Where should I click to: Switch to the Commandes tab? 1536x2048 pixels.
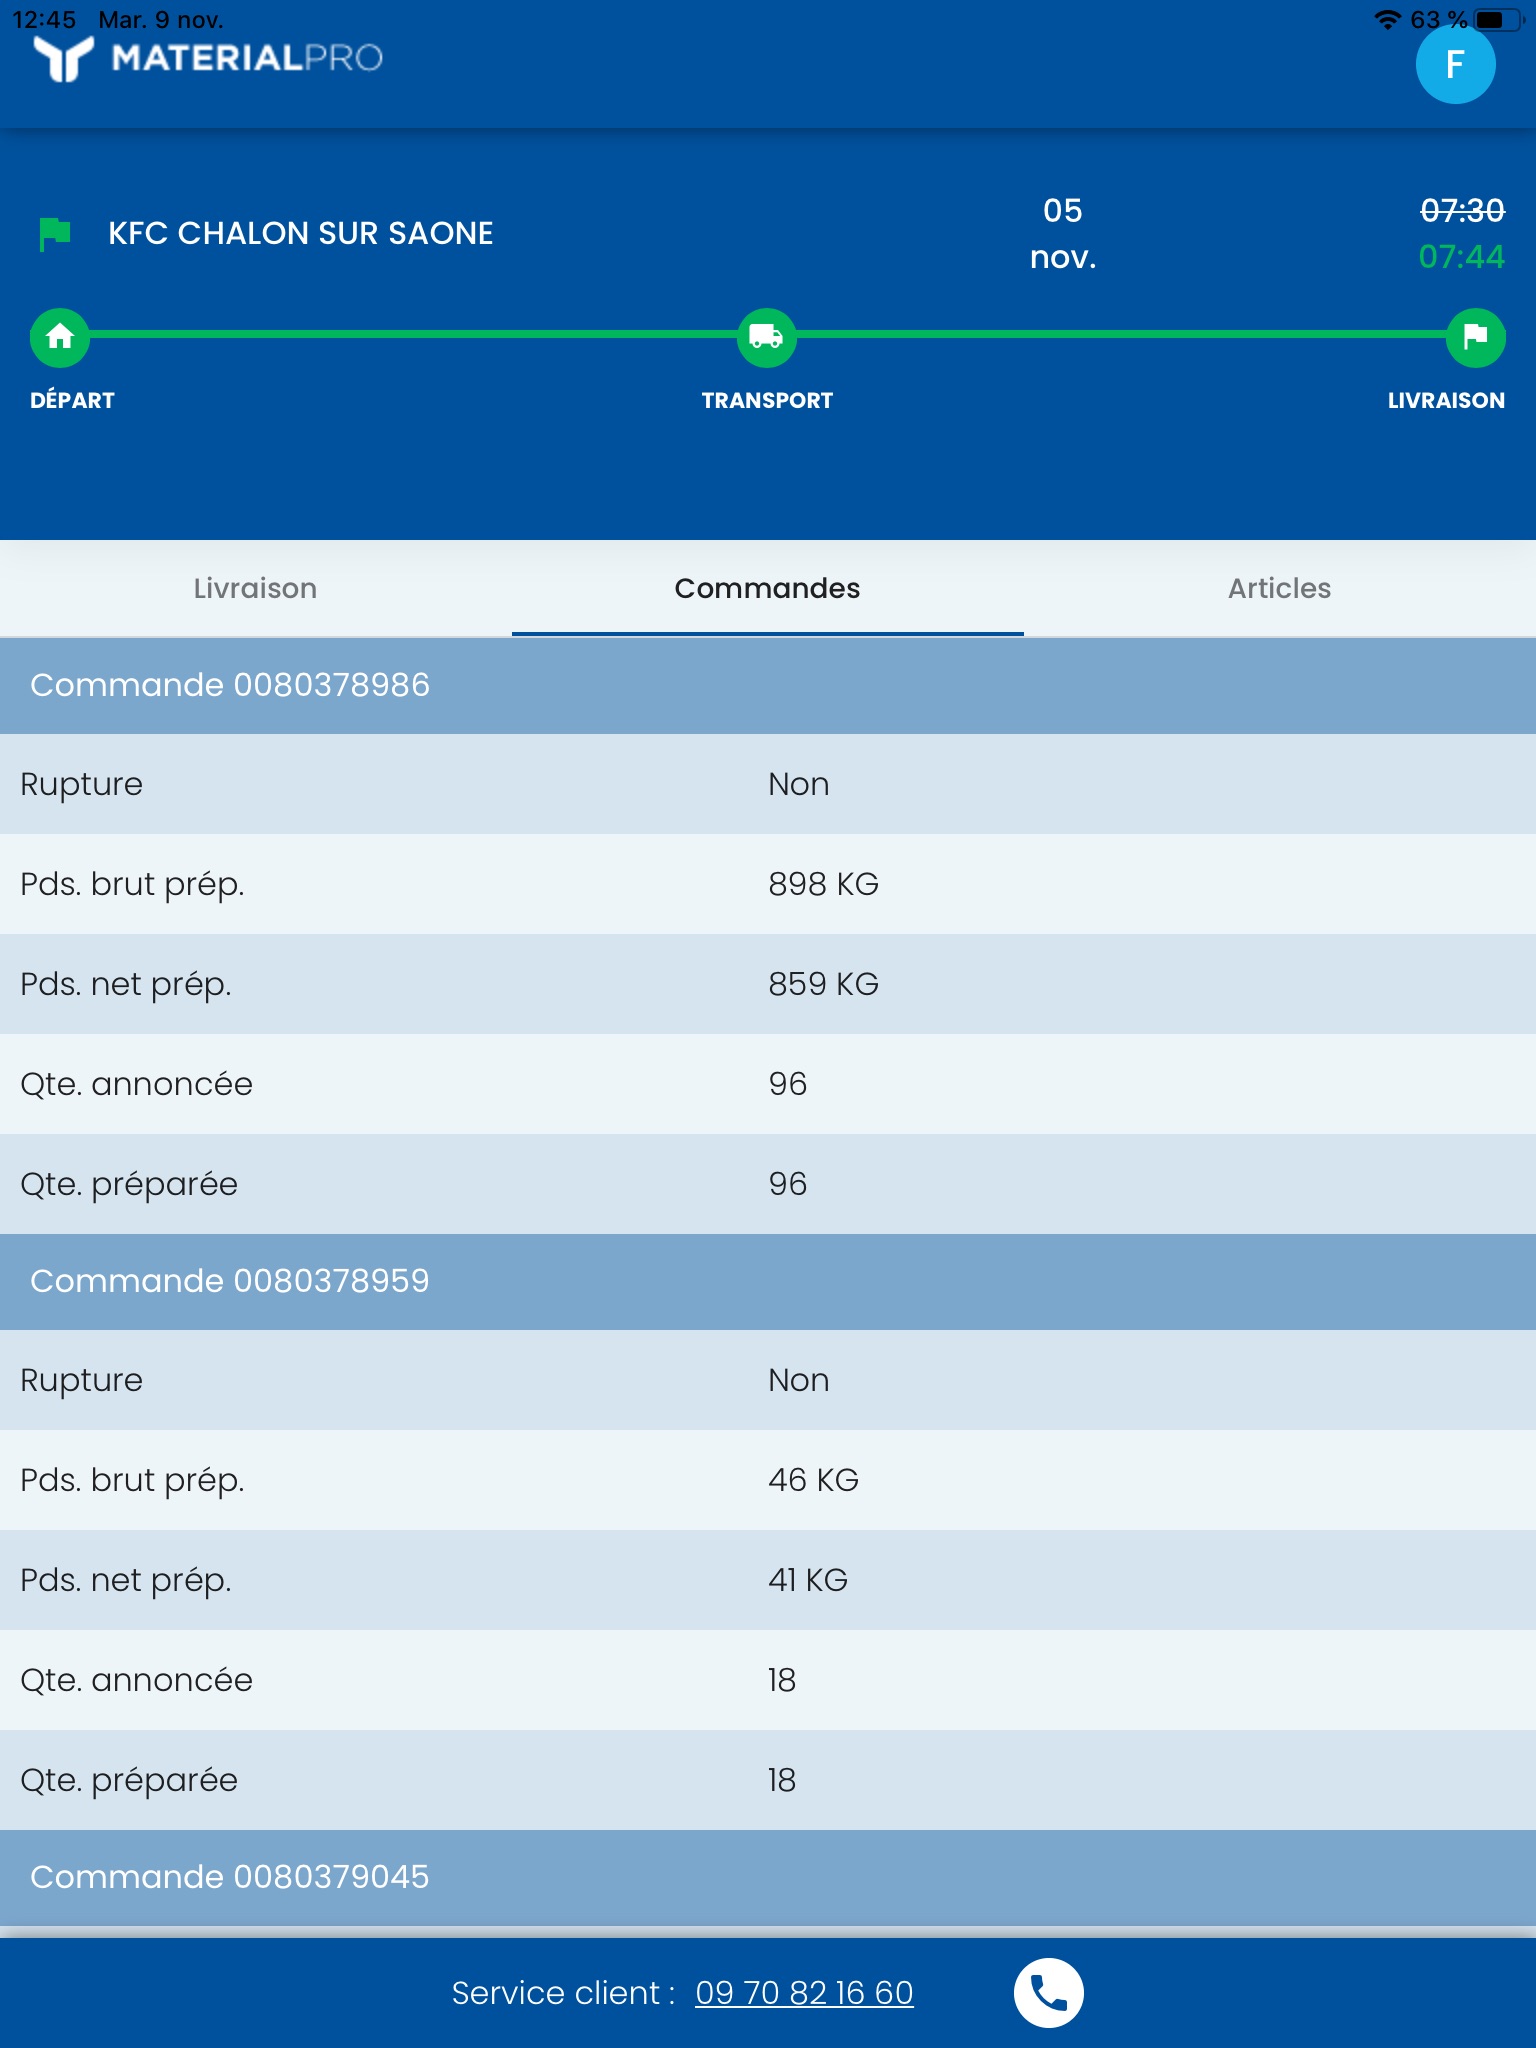pyautogui.click(x=767, y=588)
